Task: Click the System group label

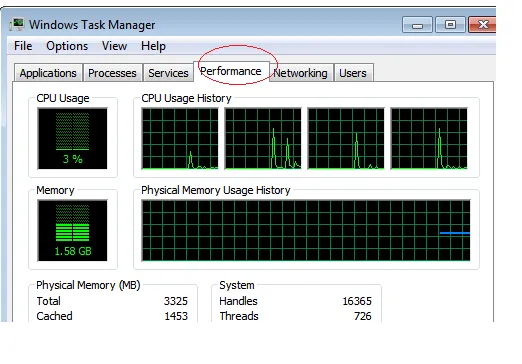Action: coord(237,285)
